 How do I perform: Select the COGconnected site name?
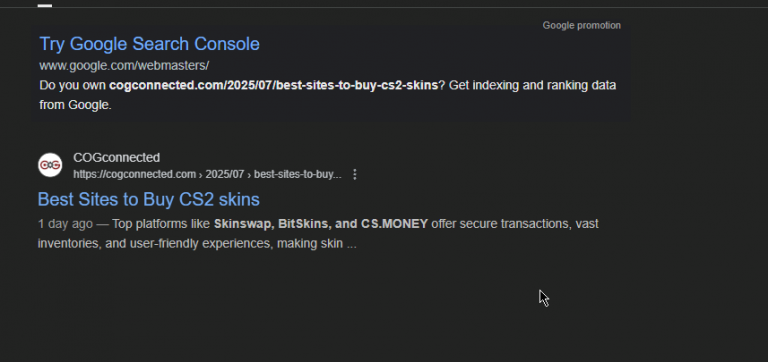click(117, 157)
